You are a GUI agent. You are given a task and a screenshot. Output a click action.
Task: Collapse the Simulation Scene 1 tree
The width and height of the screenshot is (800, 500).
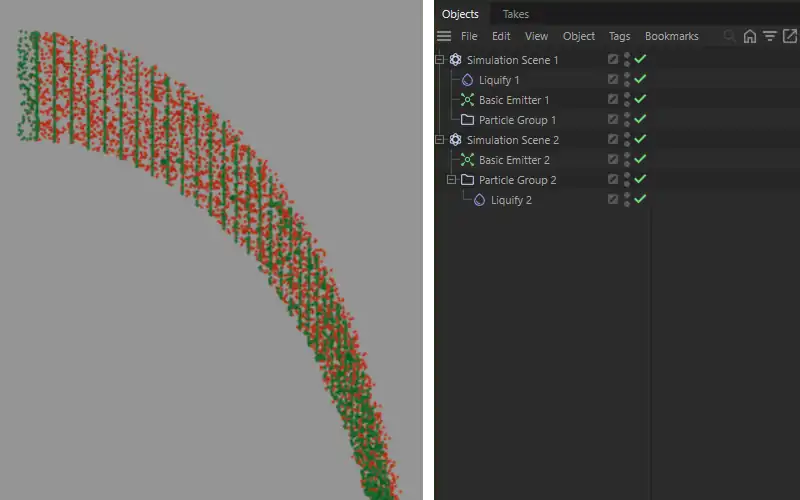439,60
